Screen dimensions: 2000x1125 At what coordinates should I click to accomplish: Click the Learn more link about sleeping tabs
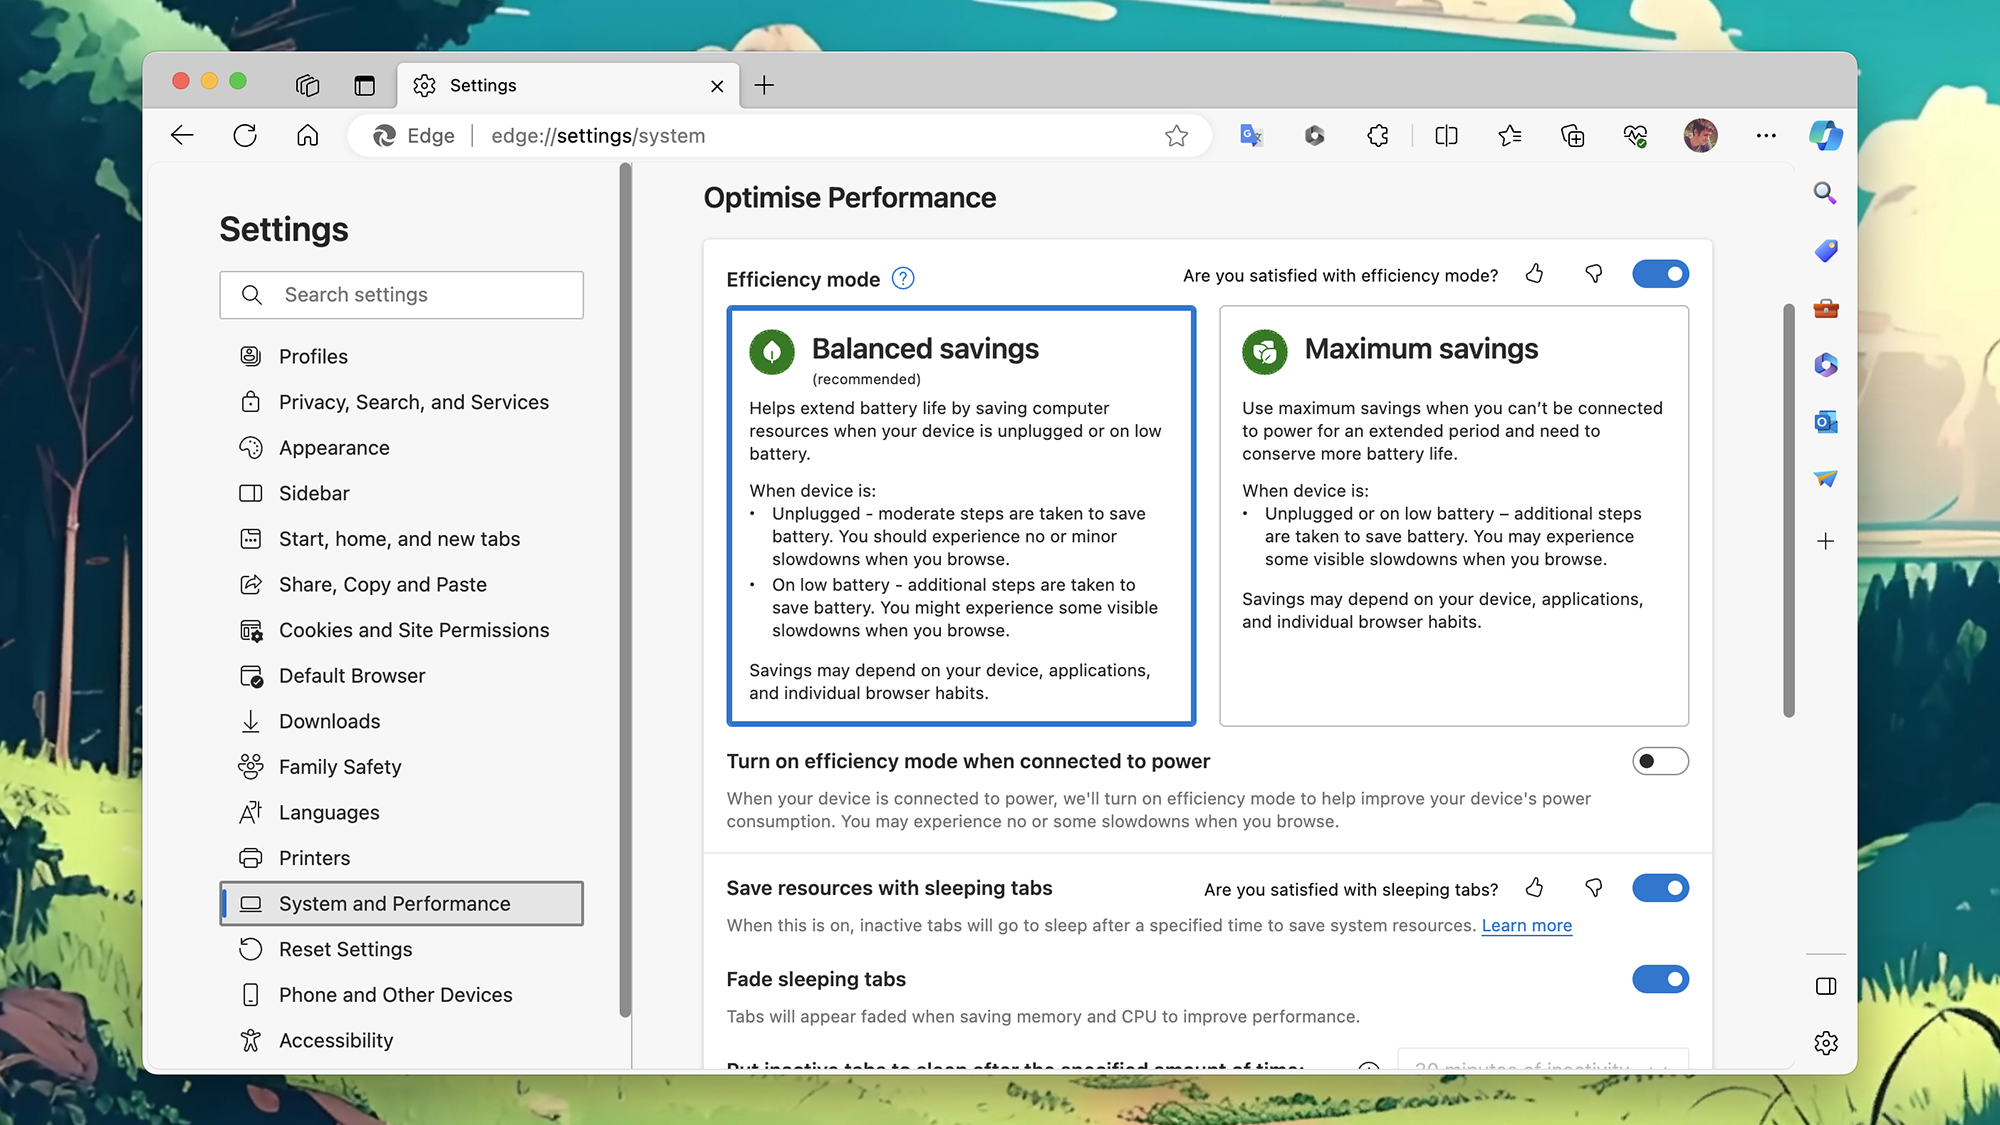[x=1526, y=925]
